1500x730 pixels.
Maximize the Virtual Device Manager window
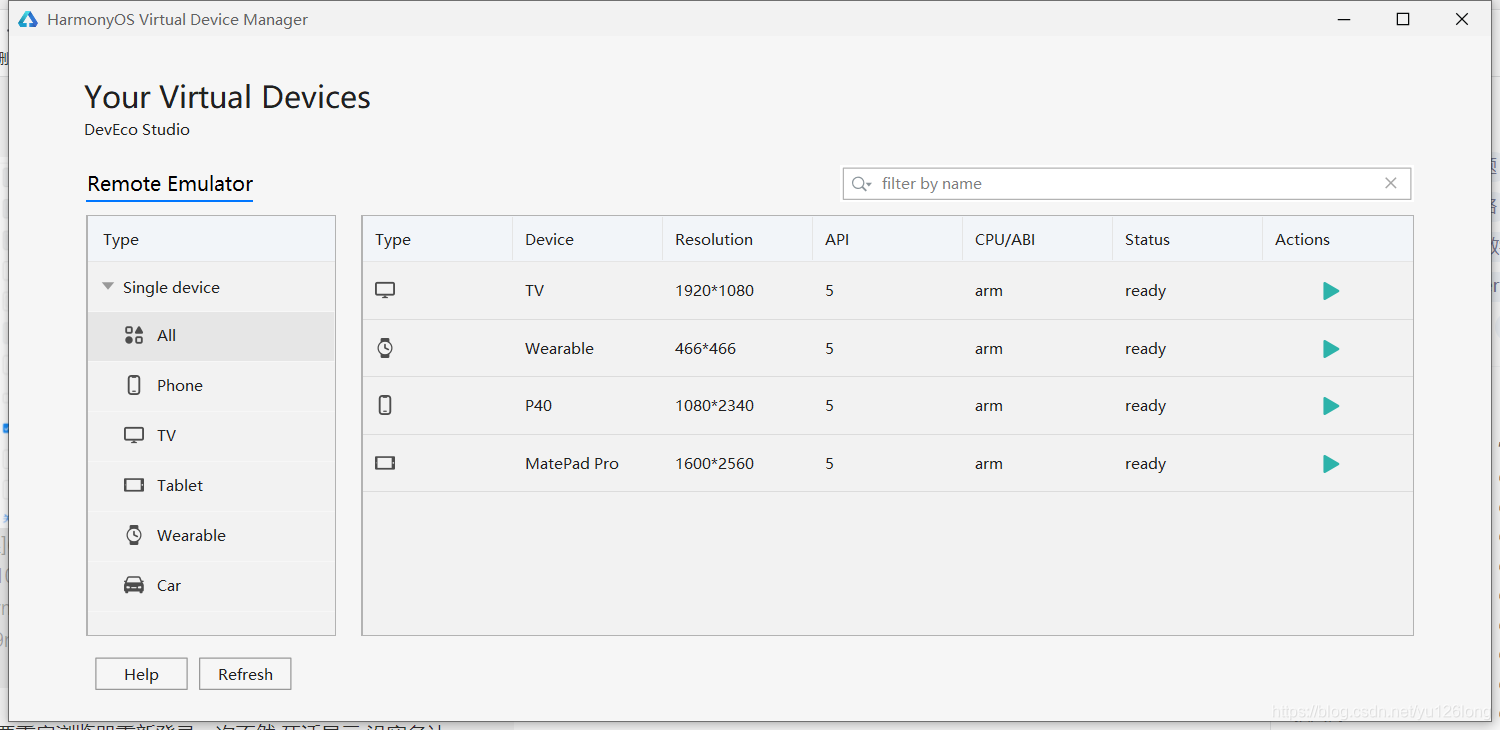(1403, 19)
